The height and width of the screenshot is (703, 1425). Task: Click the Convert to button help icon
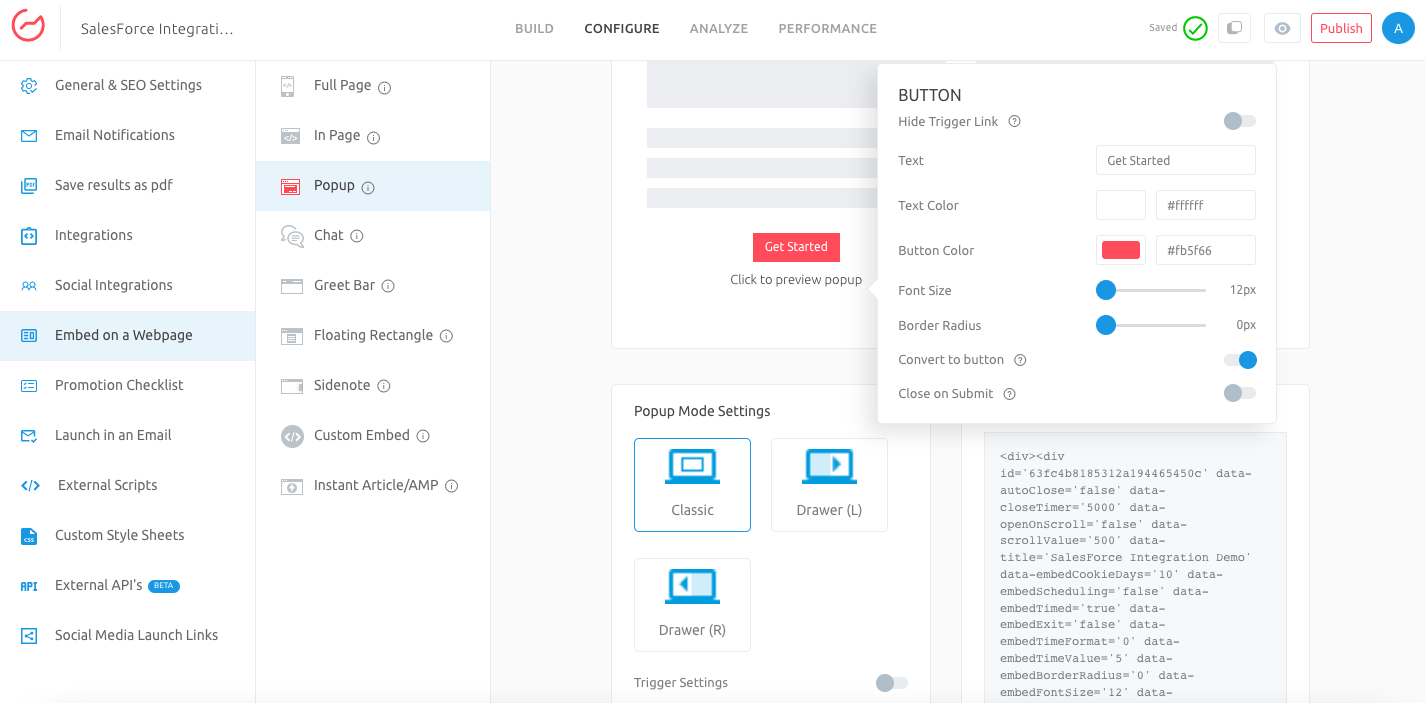[1020, 360]
